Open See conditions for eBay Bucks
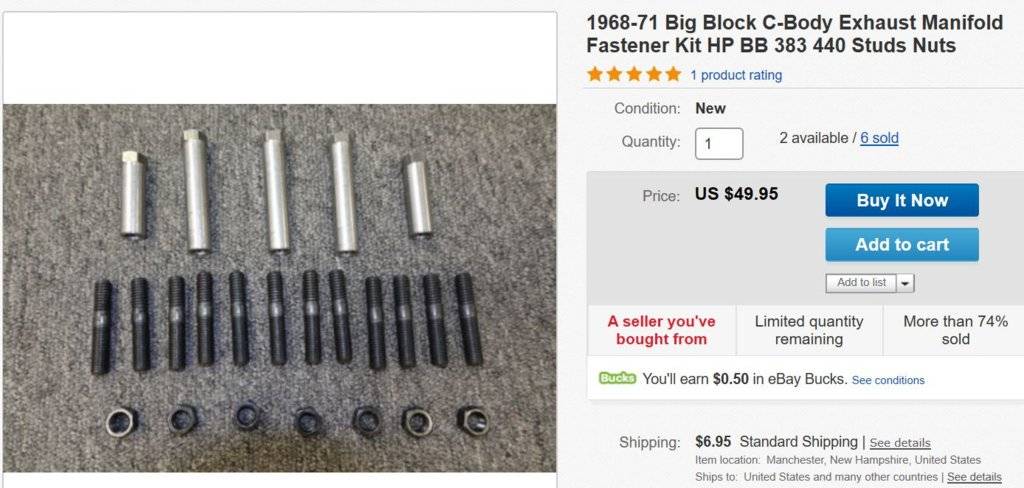Viewport: 1024px width, 488px height. click(x=888, y=380)
